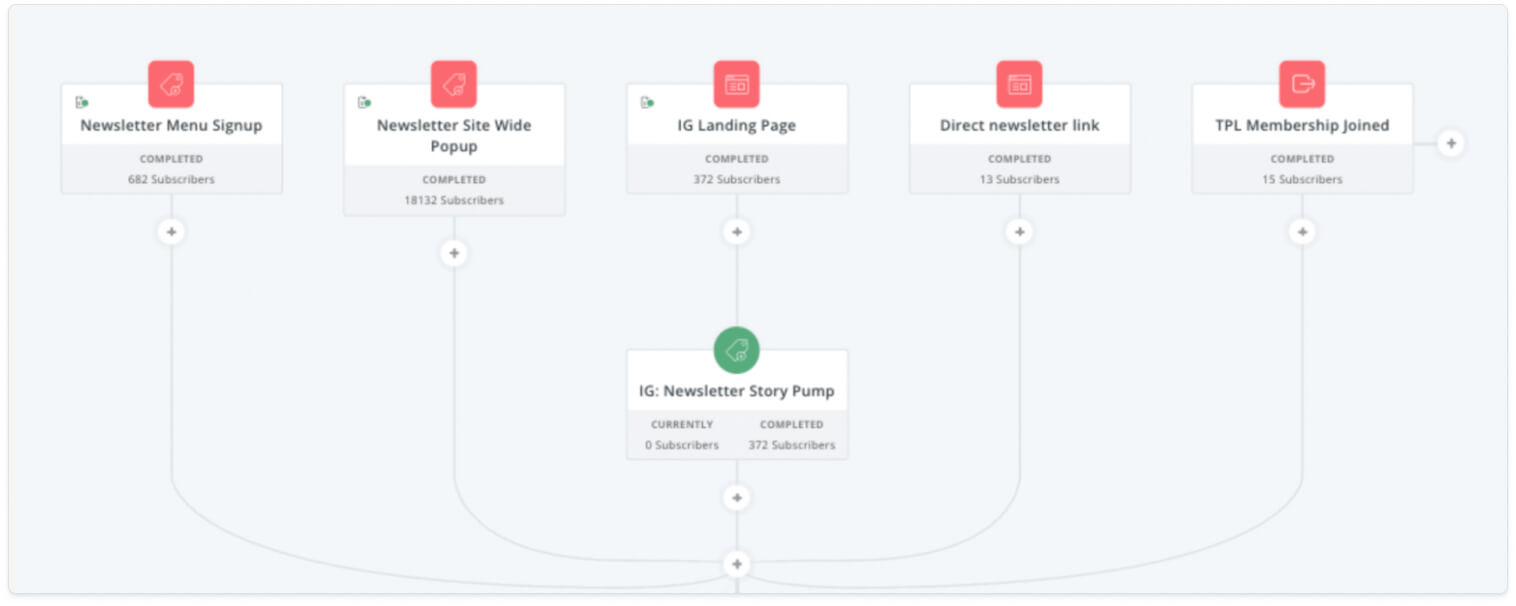This screenshot has height=606, width=1516.
Task: Select the exit icon on TPL Membership Joined
Action: point(1302,84)
